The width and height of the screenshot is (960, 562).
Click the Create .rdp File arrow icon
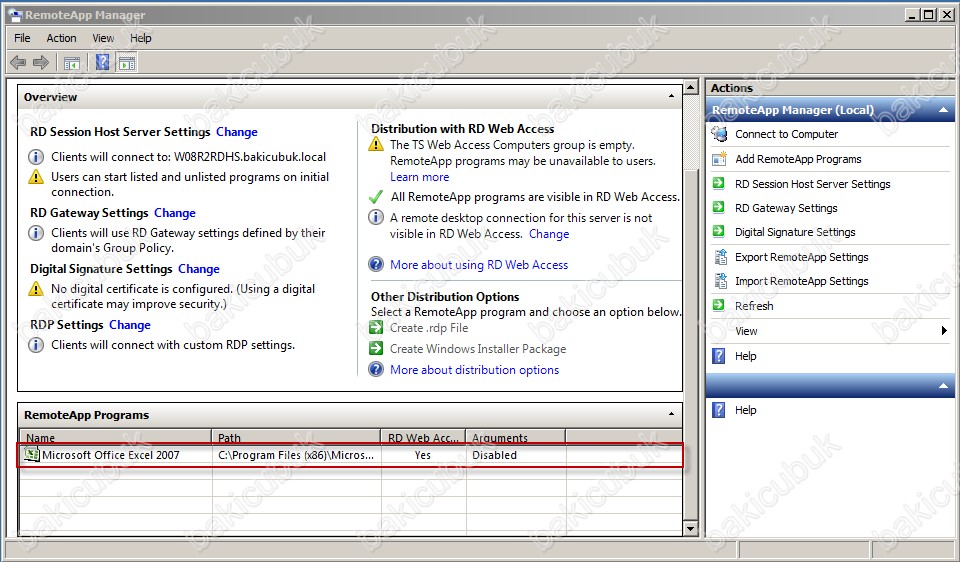click(x=375, y=328)
